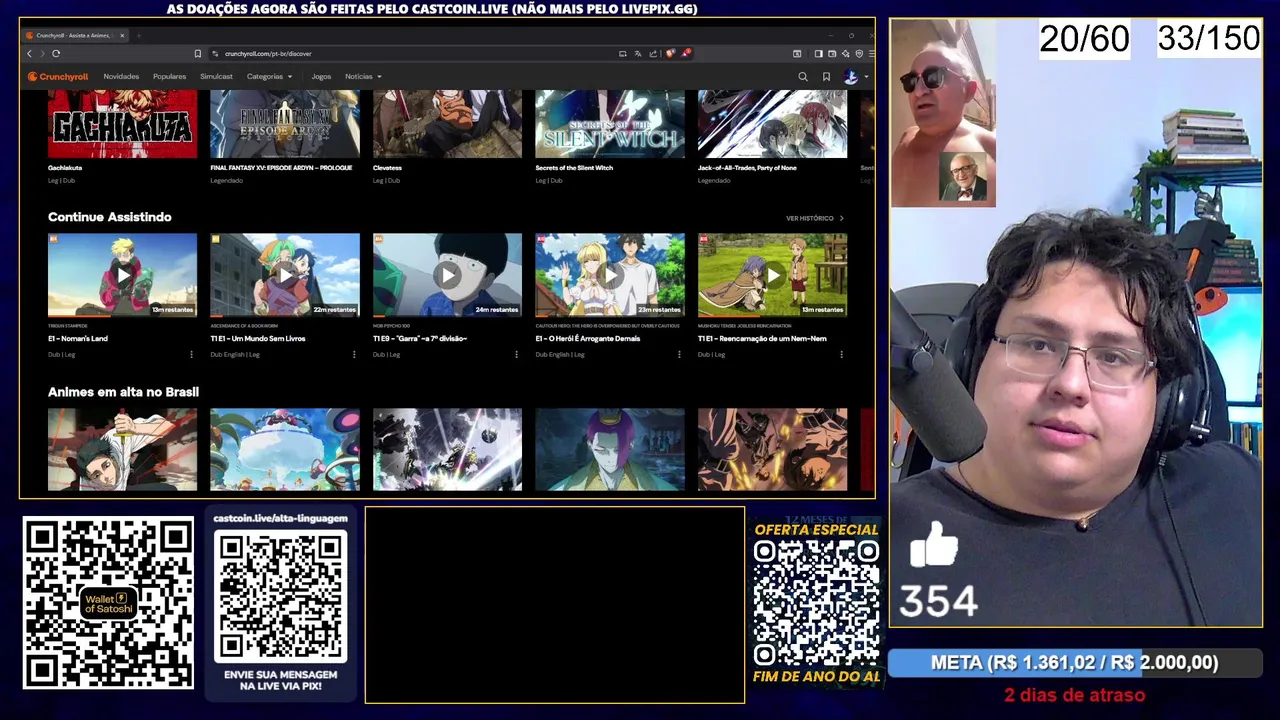Click the Crunchyroll logo

[58, 76]
